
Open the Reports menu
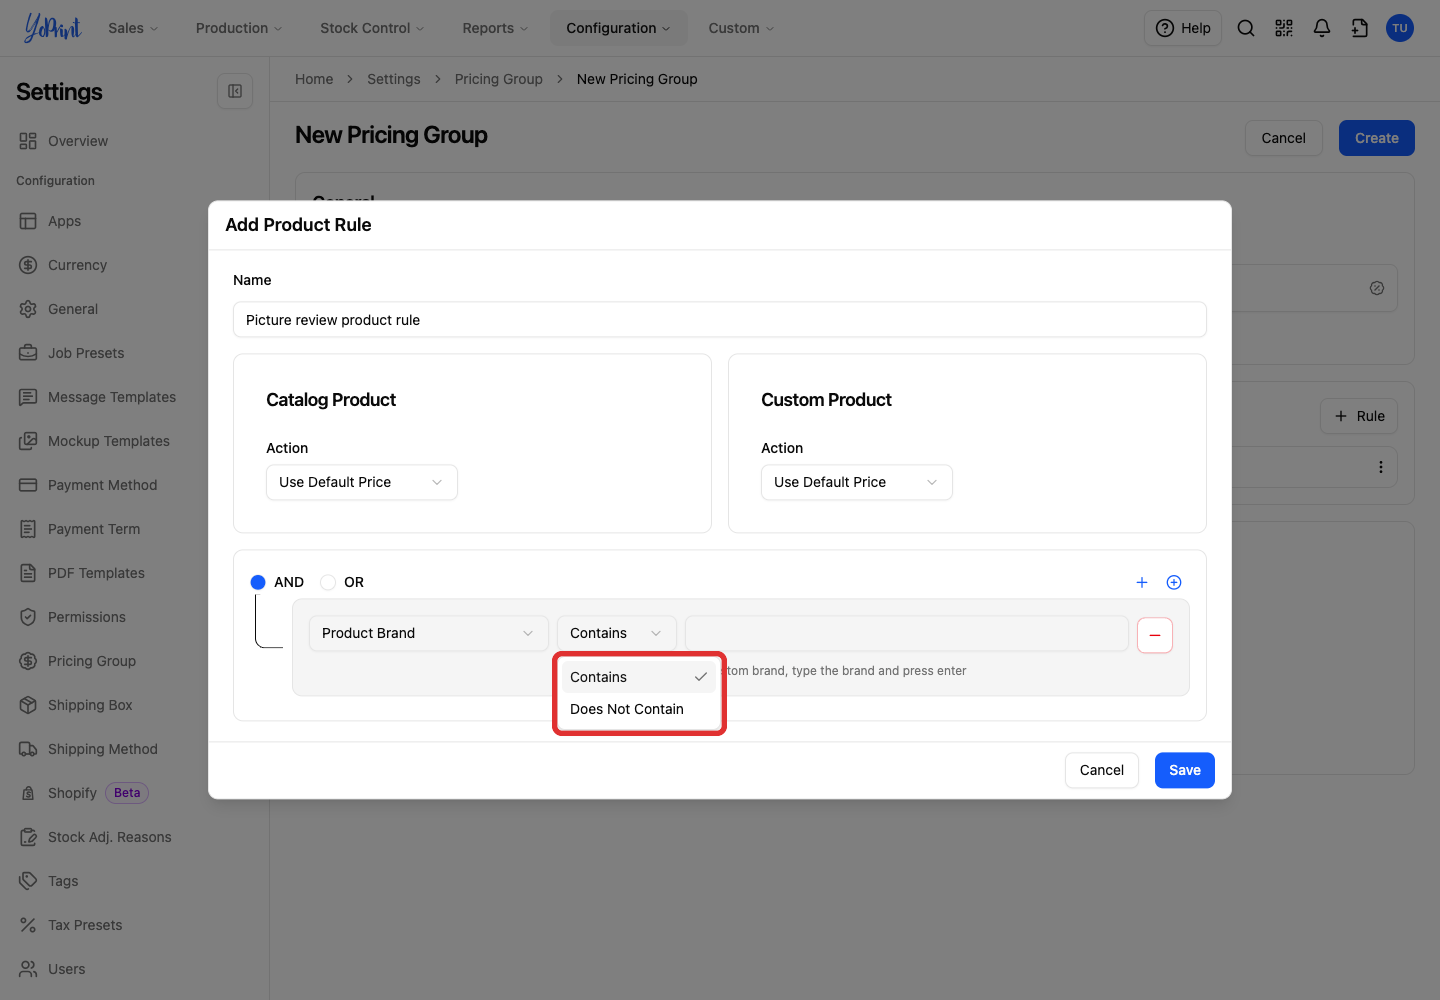pos(495,28)
